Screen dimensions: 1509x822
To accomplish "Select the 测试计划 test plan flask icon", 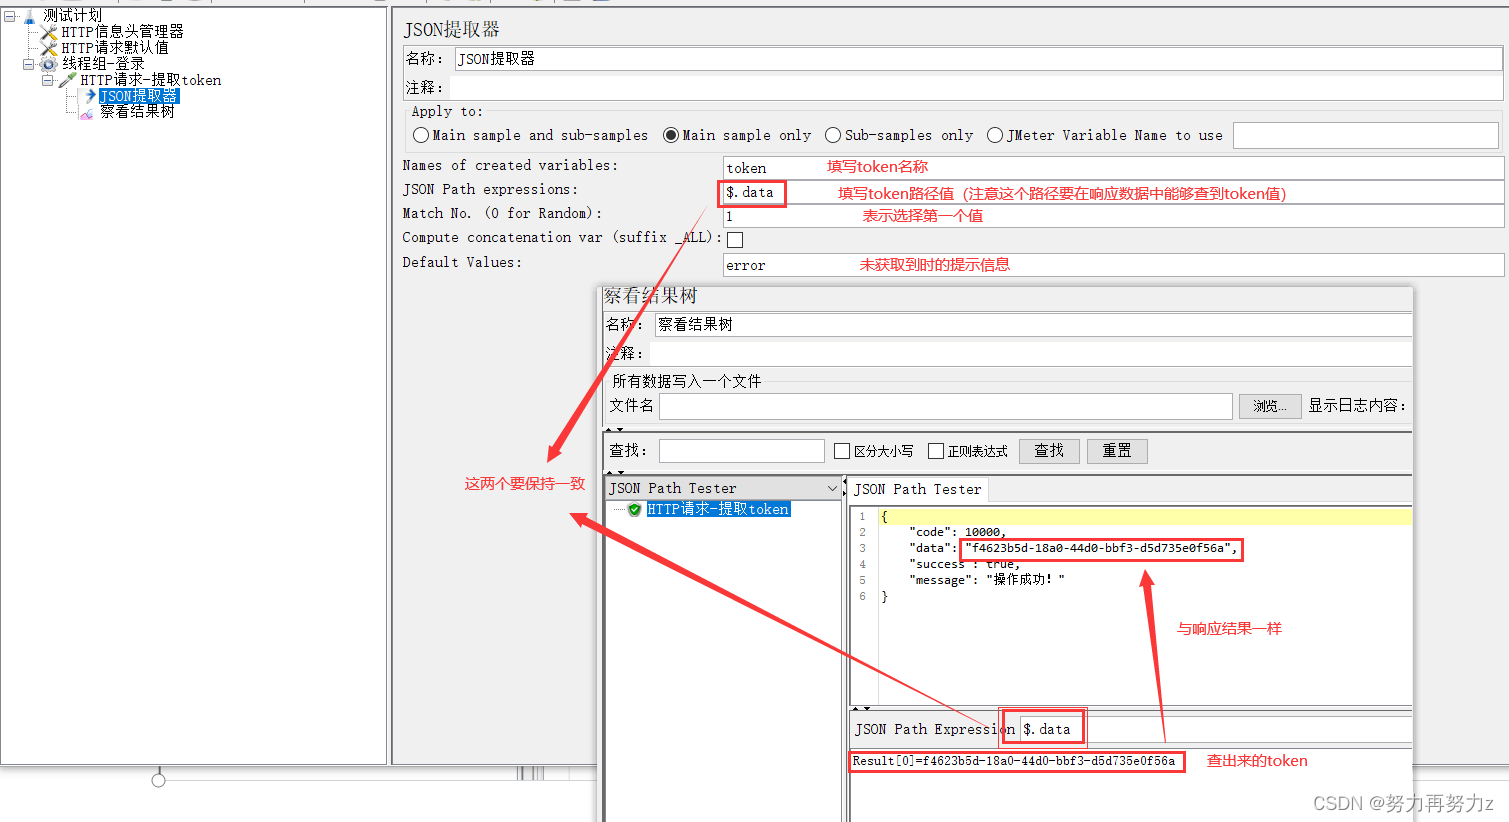I will [28, 15].
